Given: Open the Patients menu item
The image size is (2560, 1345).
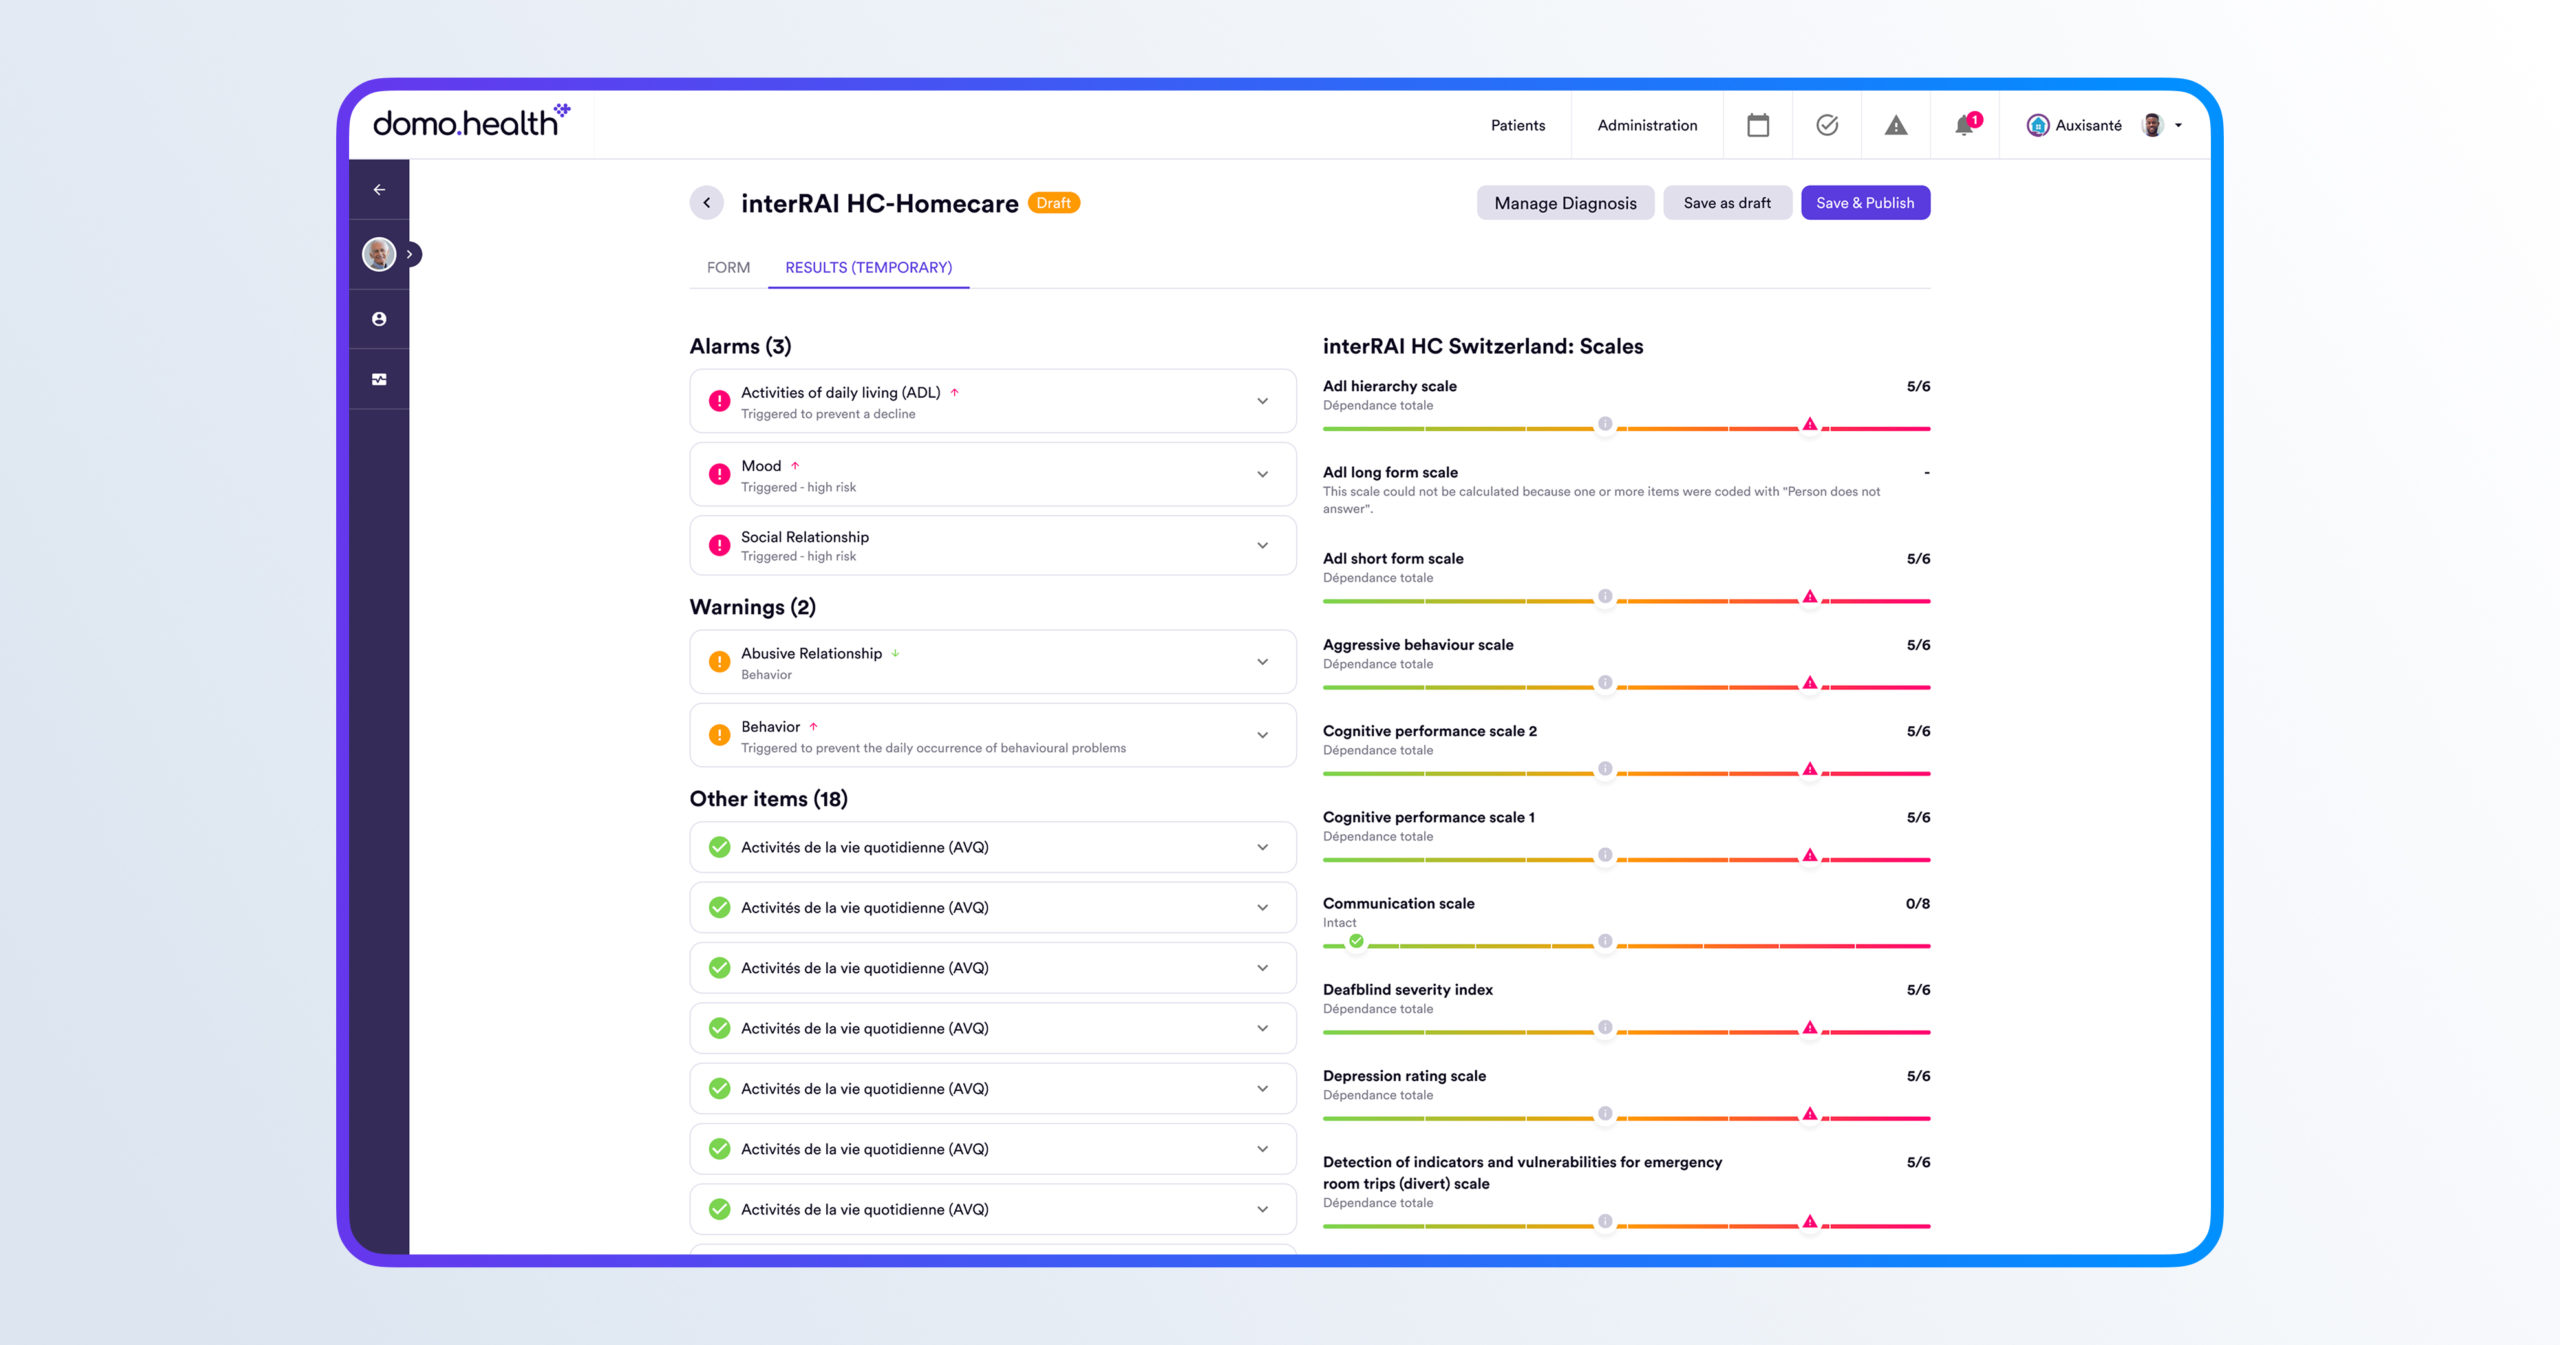Looking at the screenshot, I should click(1517, 125).
